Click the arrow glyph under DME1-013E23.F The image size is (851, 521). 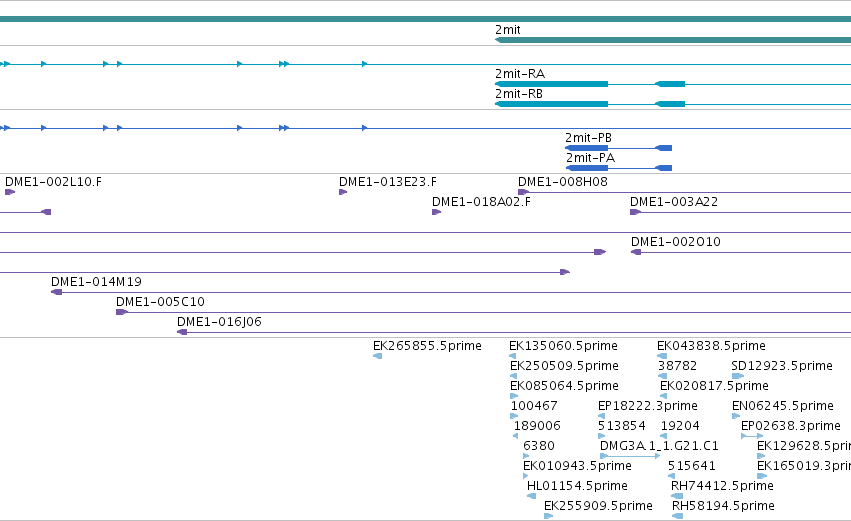[x=343, y=192]
